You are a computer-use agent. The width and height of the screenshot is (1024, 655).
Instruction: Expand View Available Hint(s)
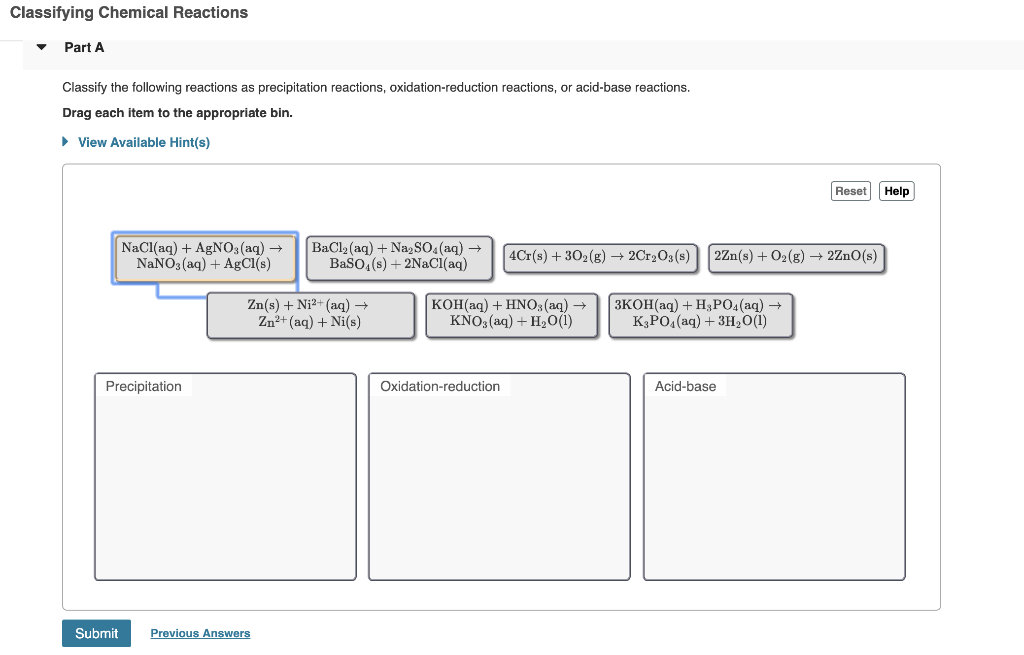(x=143, y=142)
